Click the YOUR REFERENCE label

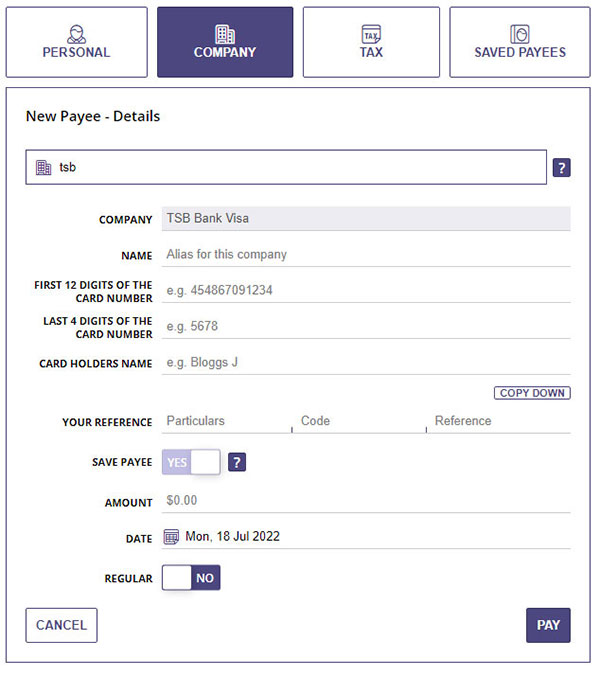[x=107, y=422]
